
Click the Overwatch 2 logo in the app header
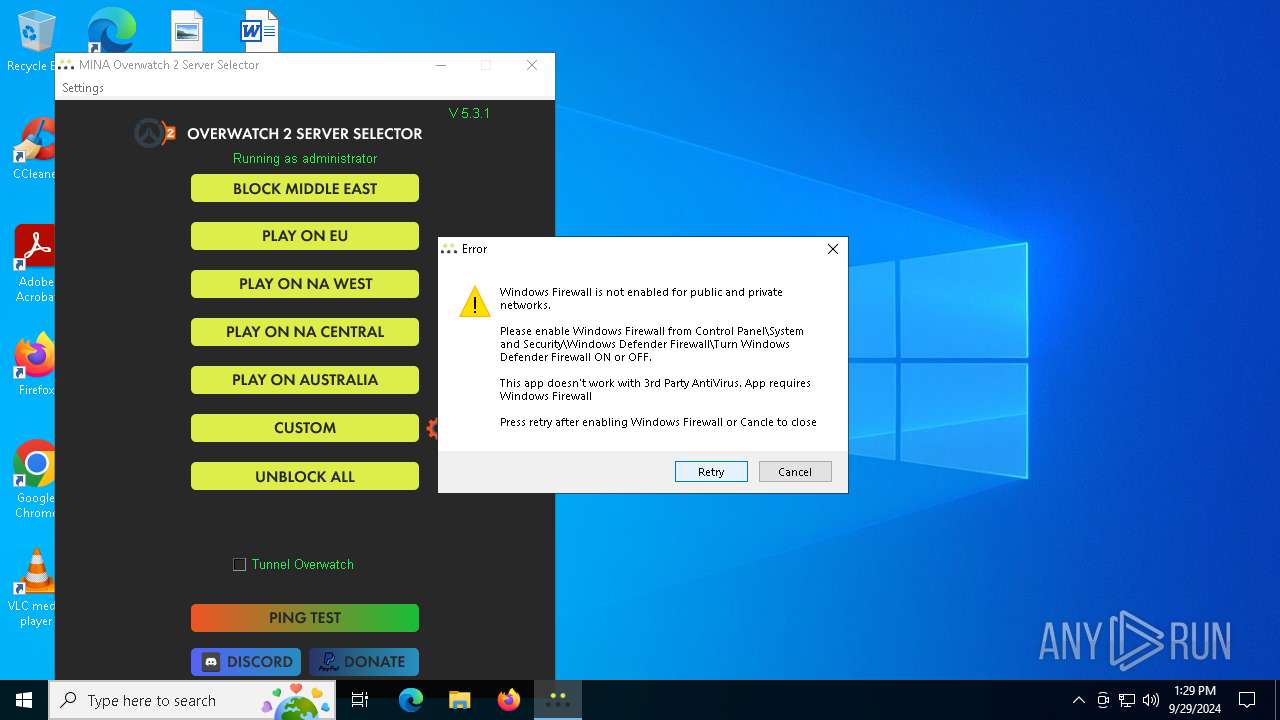tap(155, 133)
